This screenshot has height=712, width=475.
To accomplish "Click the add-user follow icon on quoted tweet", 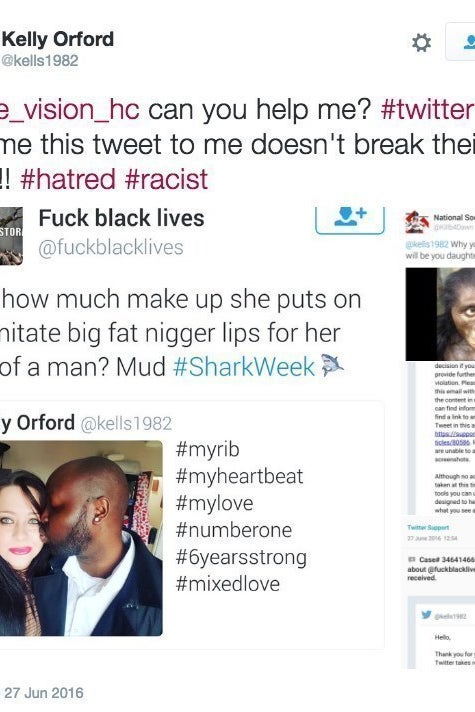I will click(350, 219).
